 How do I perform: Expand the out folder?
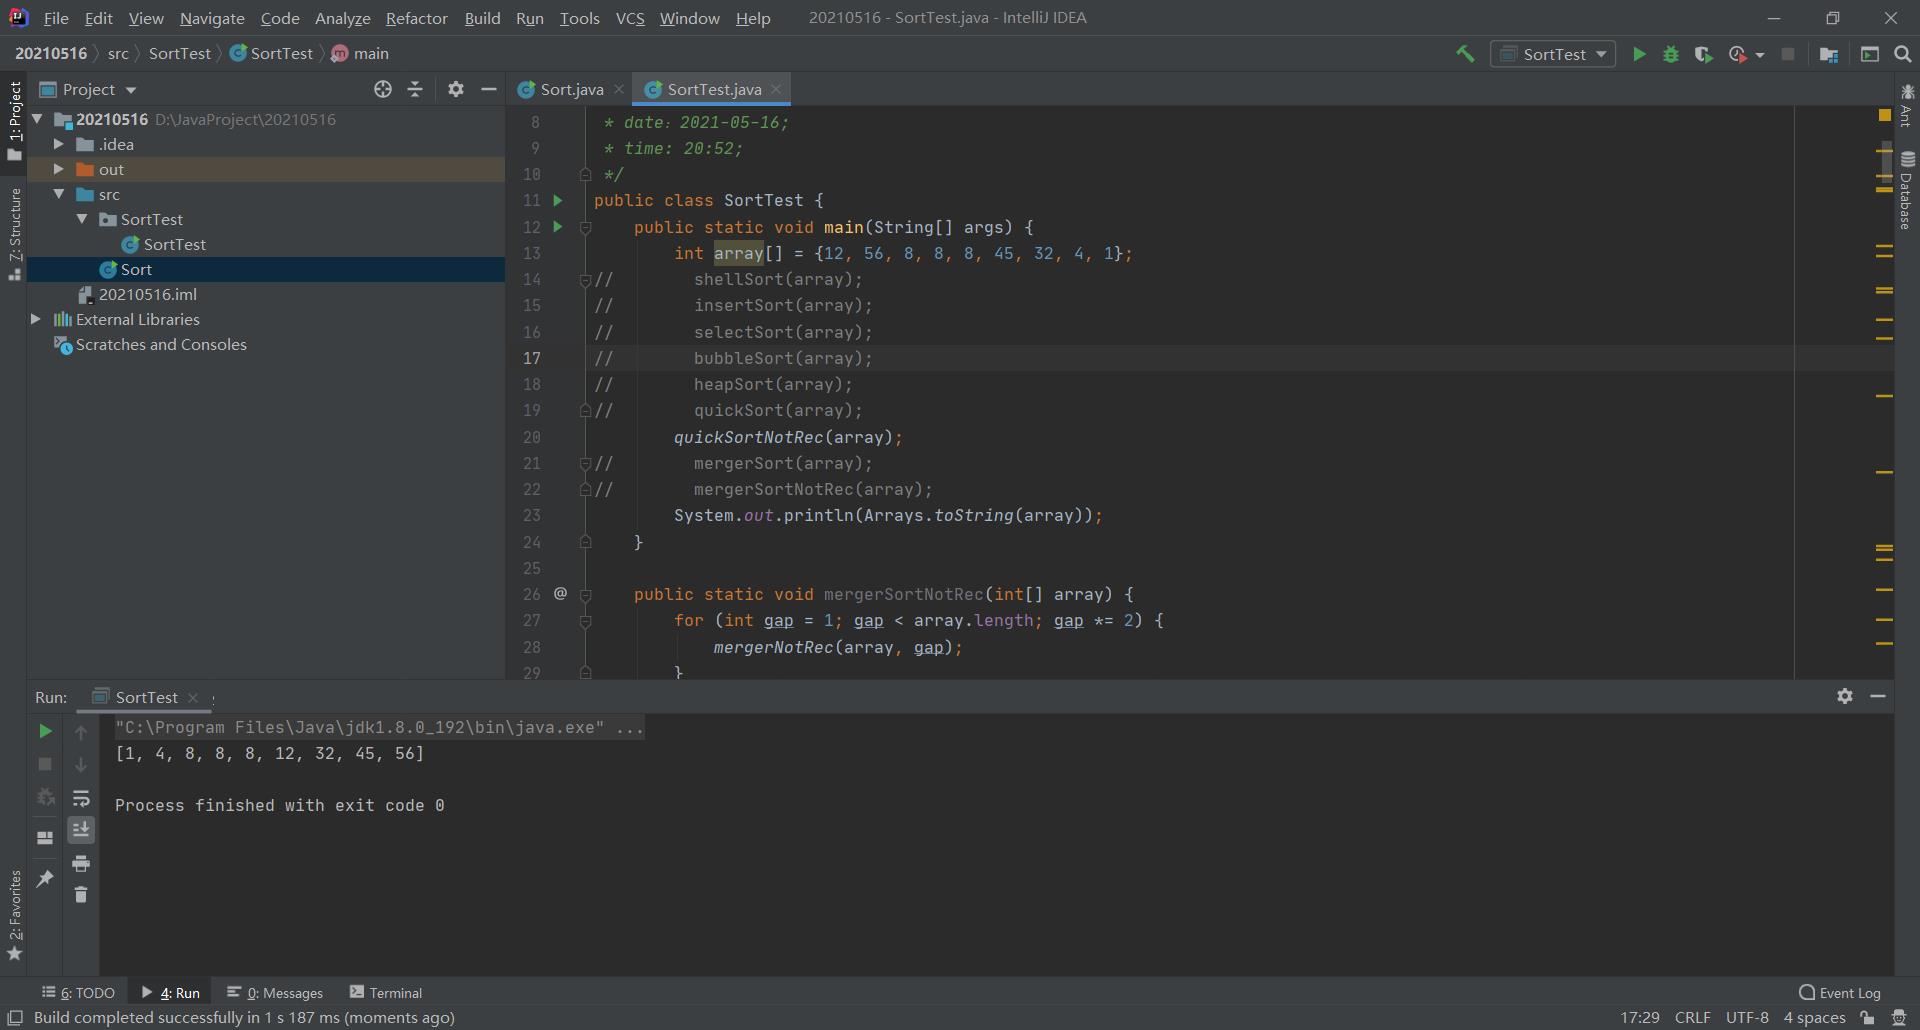tap(58, 169)
